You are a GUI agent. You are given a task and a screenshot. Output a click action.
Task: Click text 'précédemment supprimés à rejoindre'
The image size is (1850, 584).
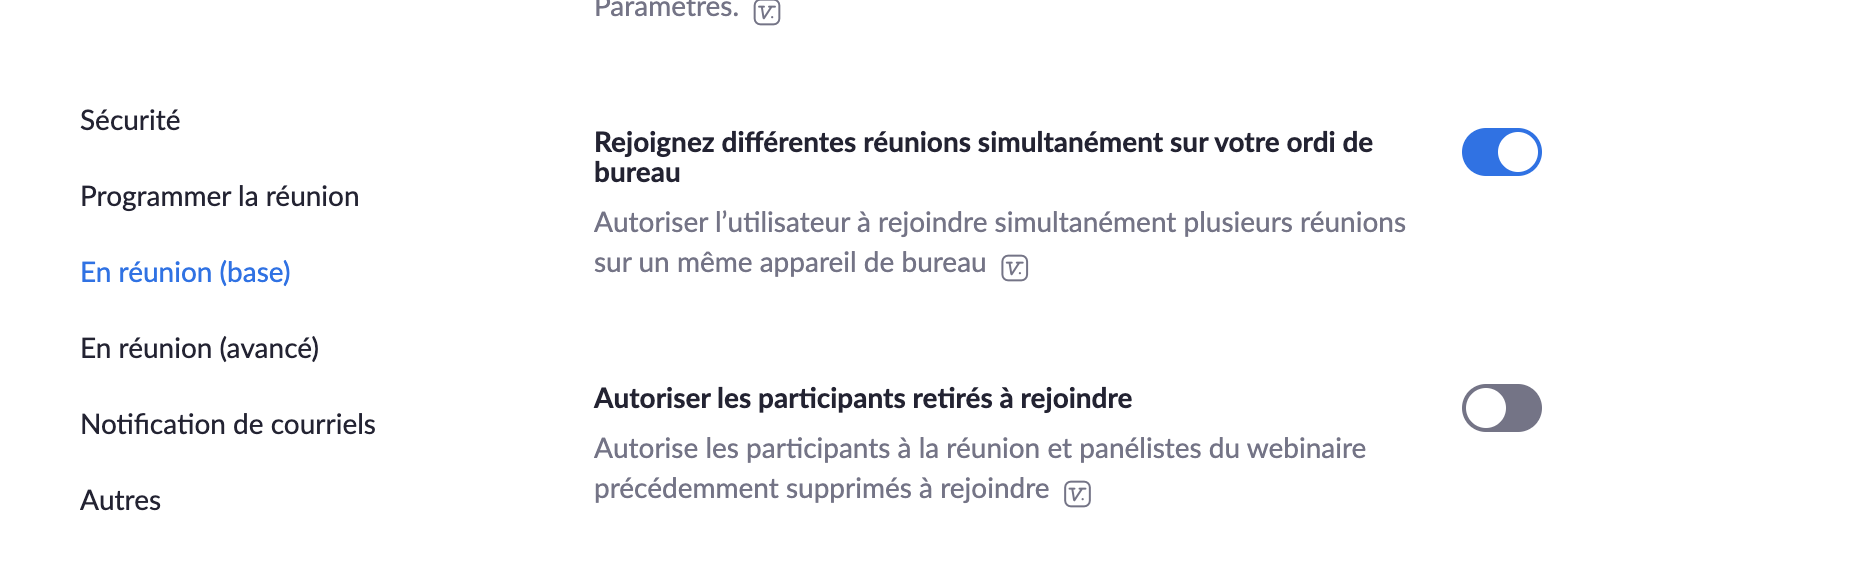coord(821,489)
